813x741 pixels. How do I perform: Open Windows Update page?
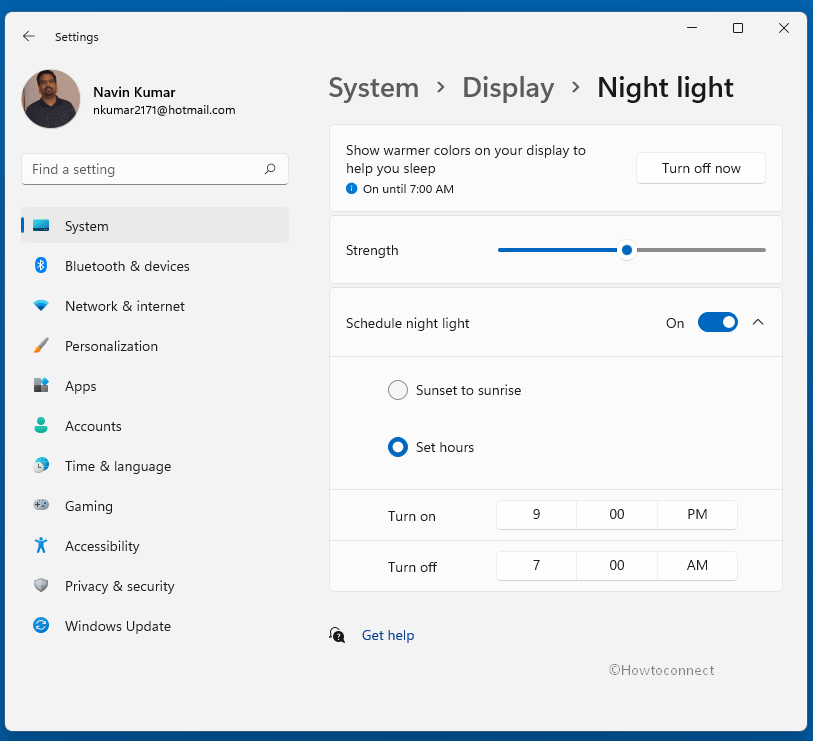[155, 625]
